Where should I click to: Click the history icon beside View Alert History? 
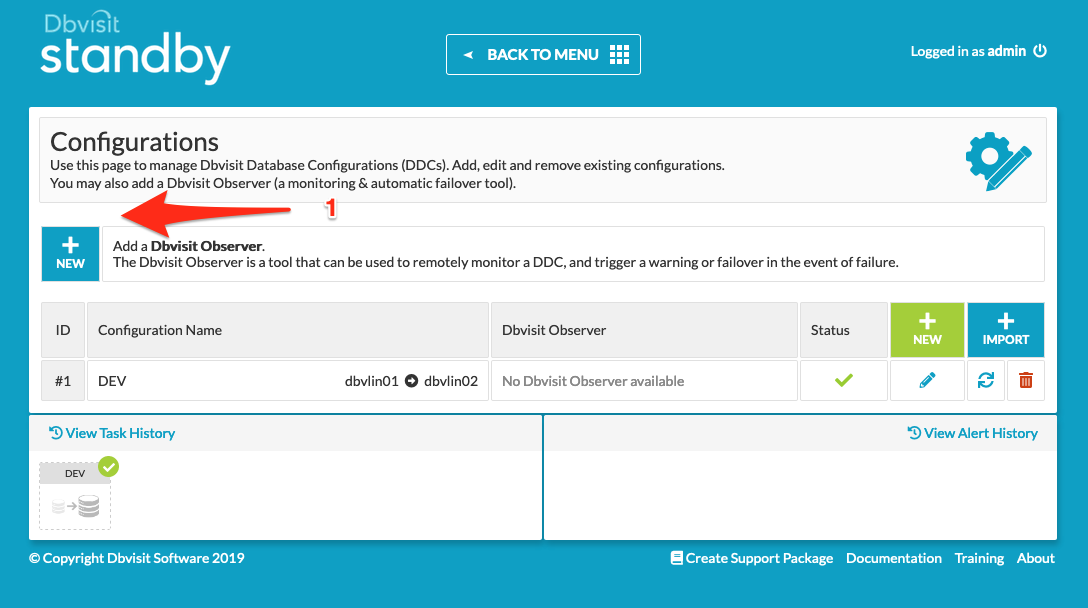913,432
